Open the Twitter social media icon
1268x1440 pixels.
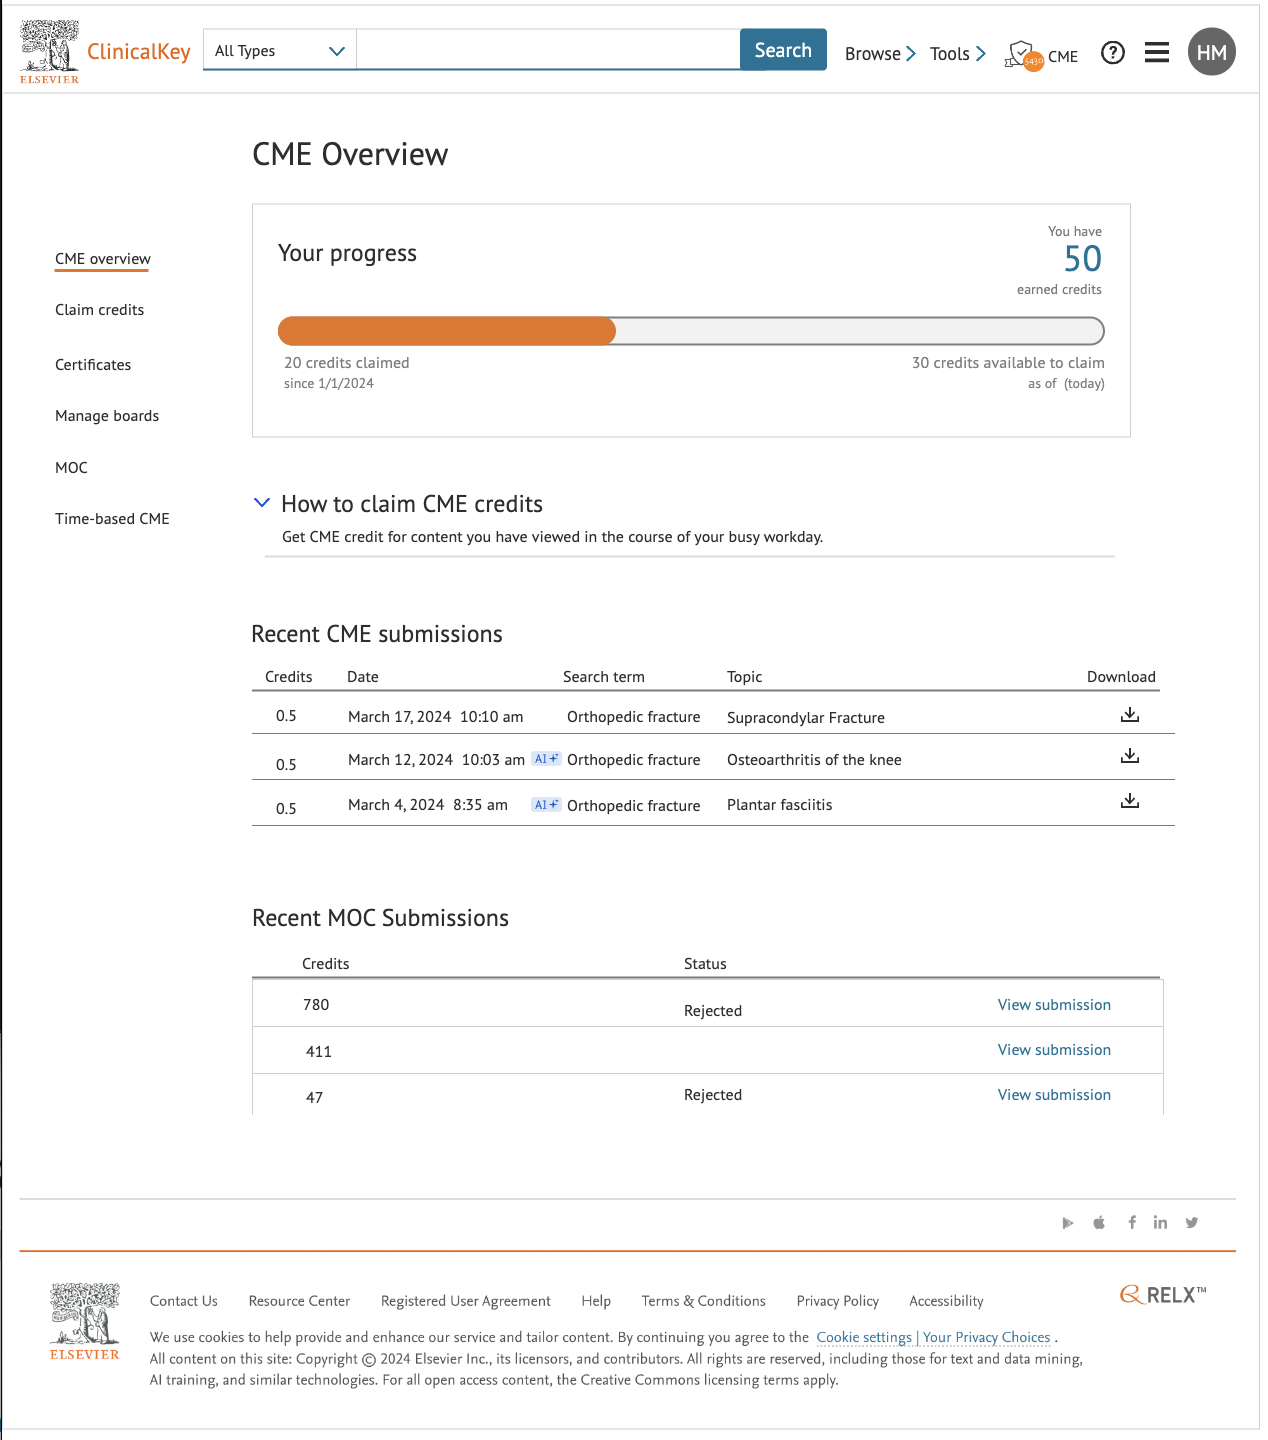coord(1191,1222)
